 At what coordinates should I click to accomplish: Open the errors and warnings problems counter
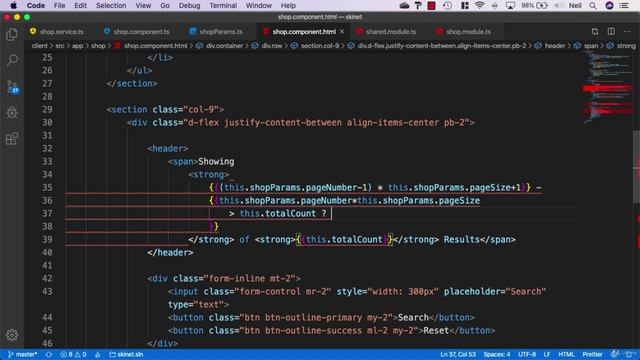73,354
